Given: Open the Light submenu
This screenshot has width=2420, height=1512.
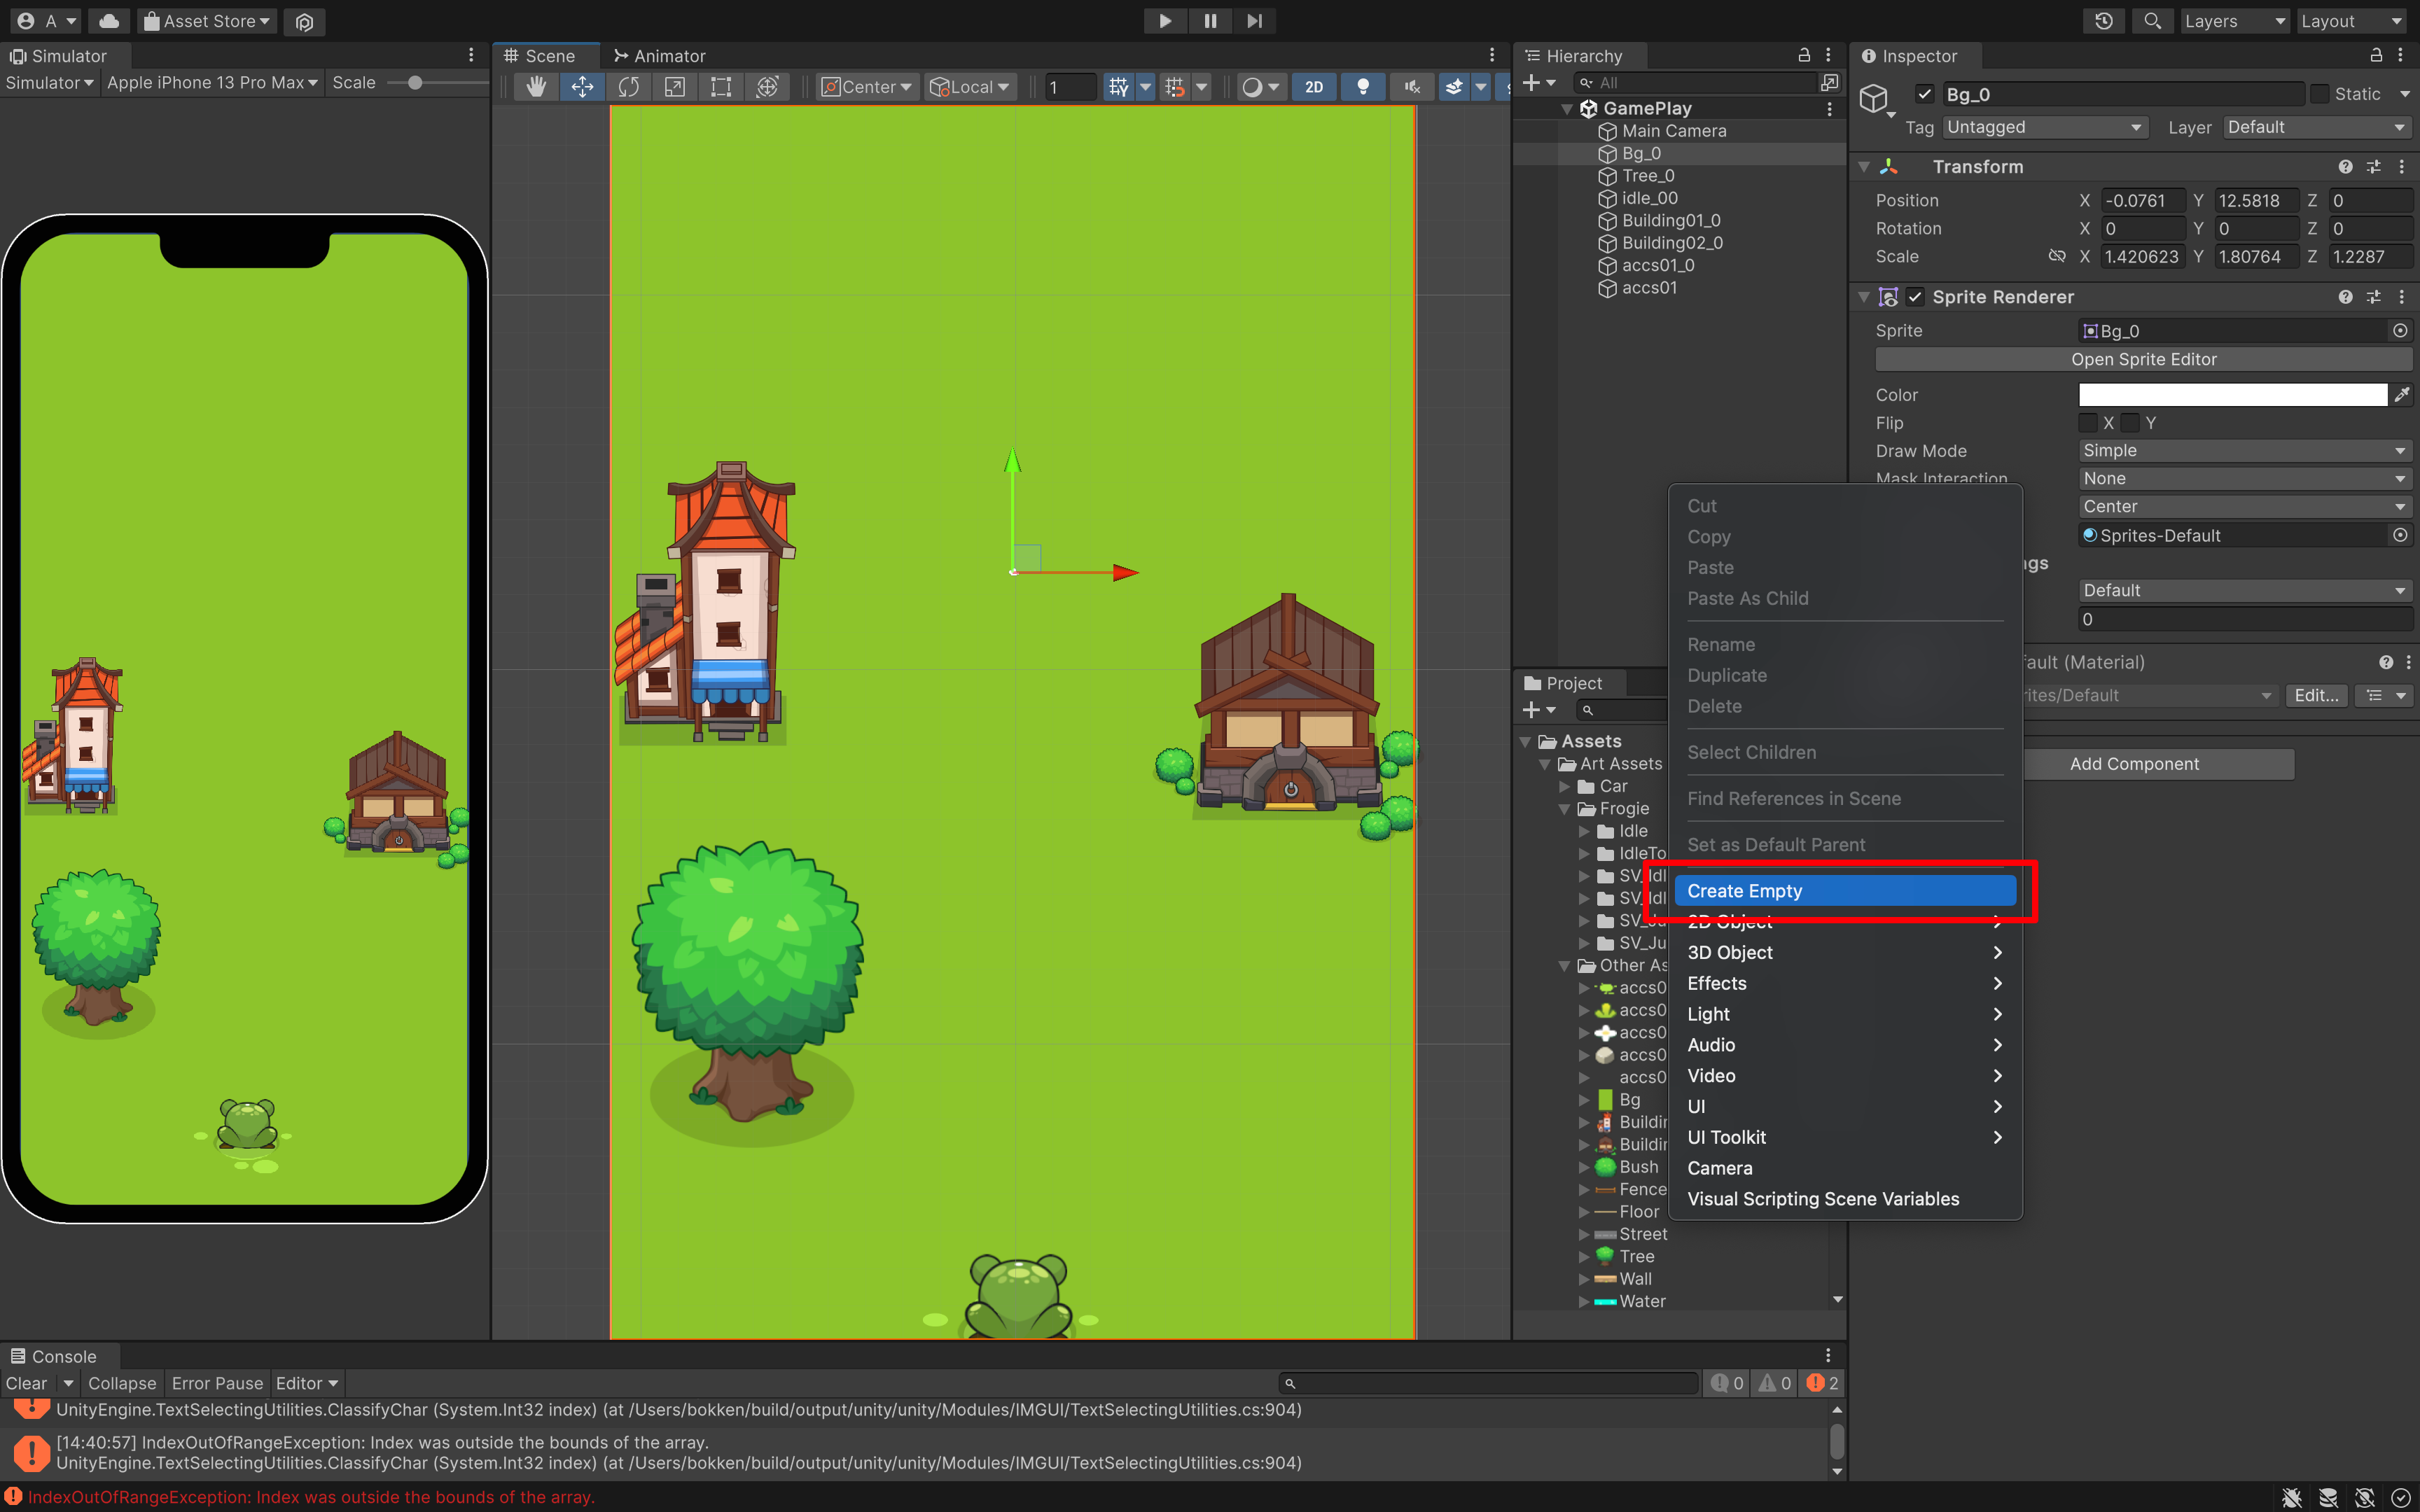Looking at the screenshot, I should [1845, 1014].
